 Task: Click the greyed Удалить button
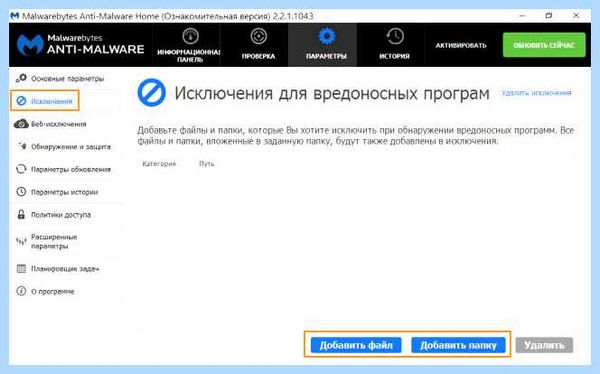pyautogui.click(x=544, y=345)
